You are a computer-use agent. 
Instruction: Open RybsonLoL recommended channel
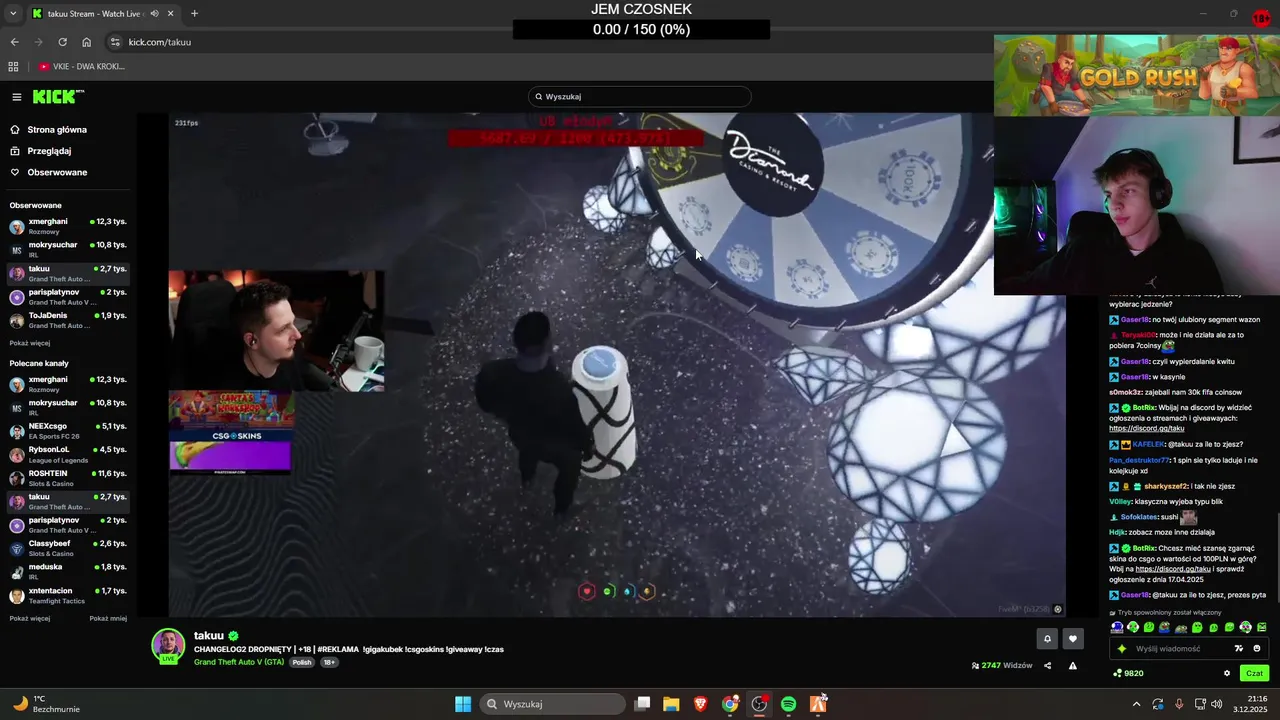click(68, 454)
